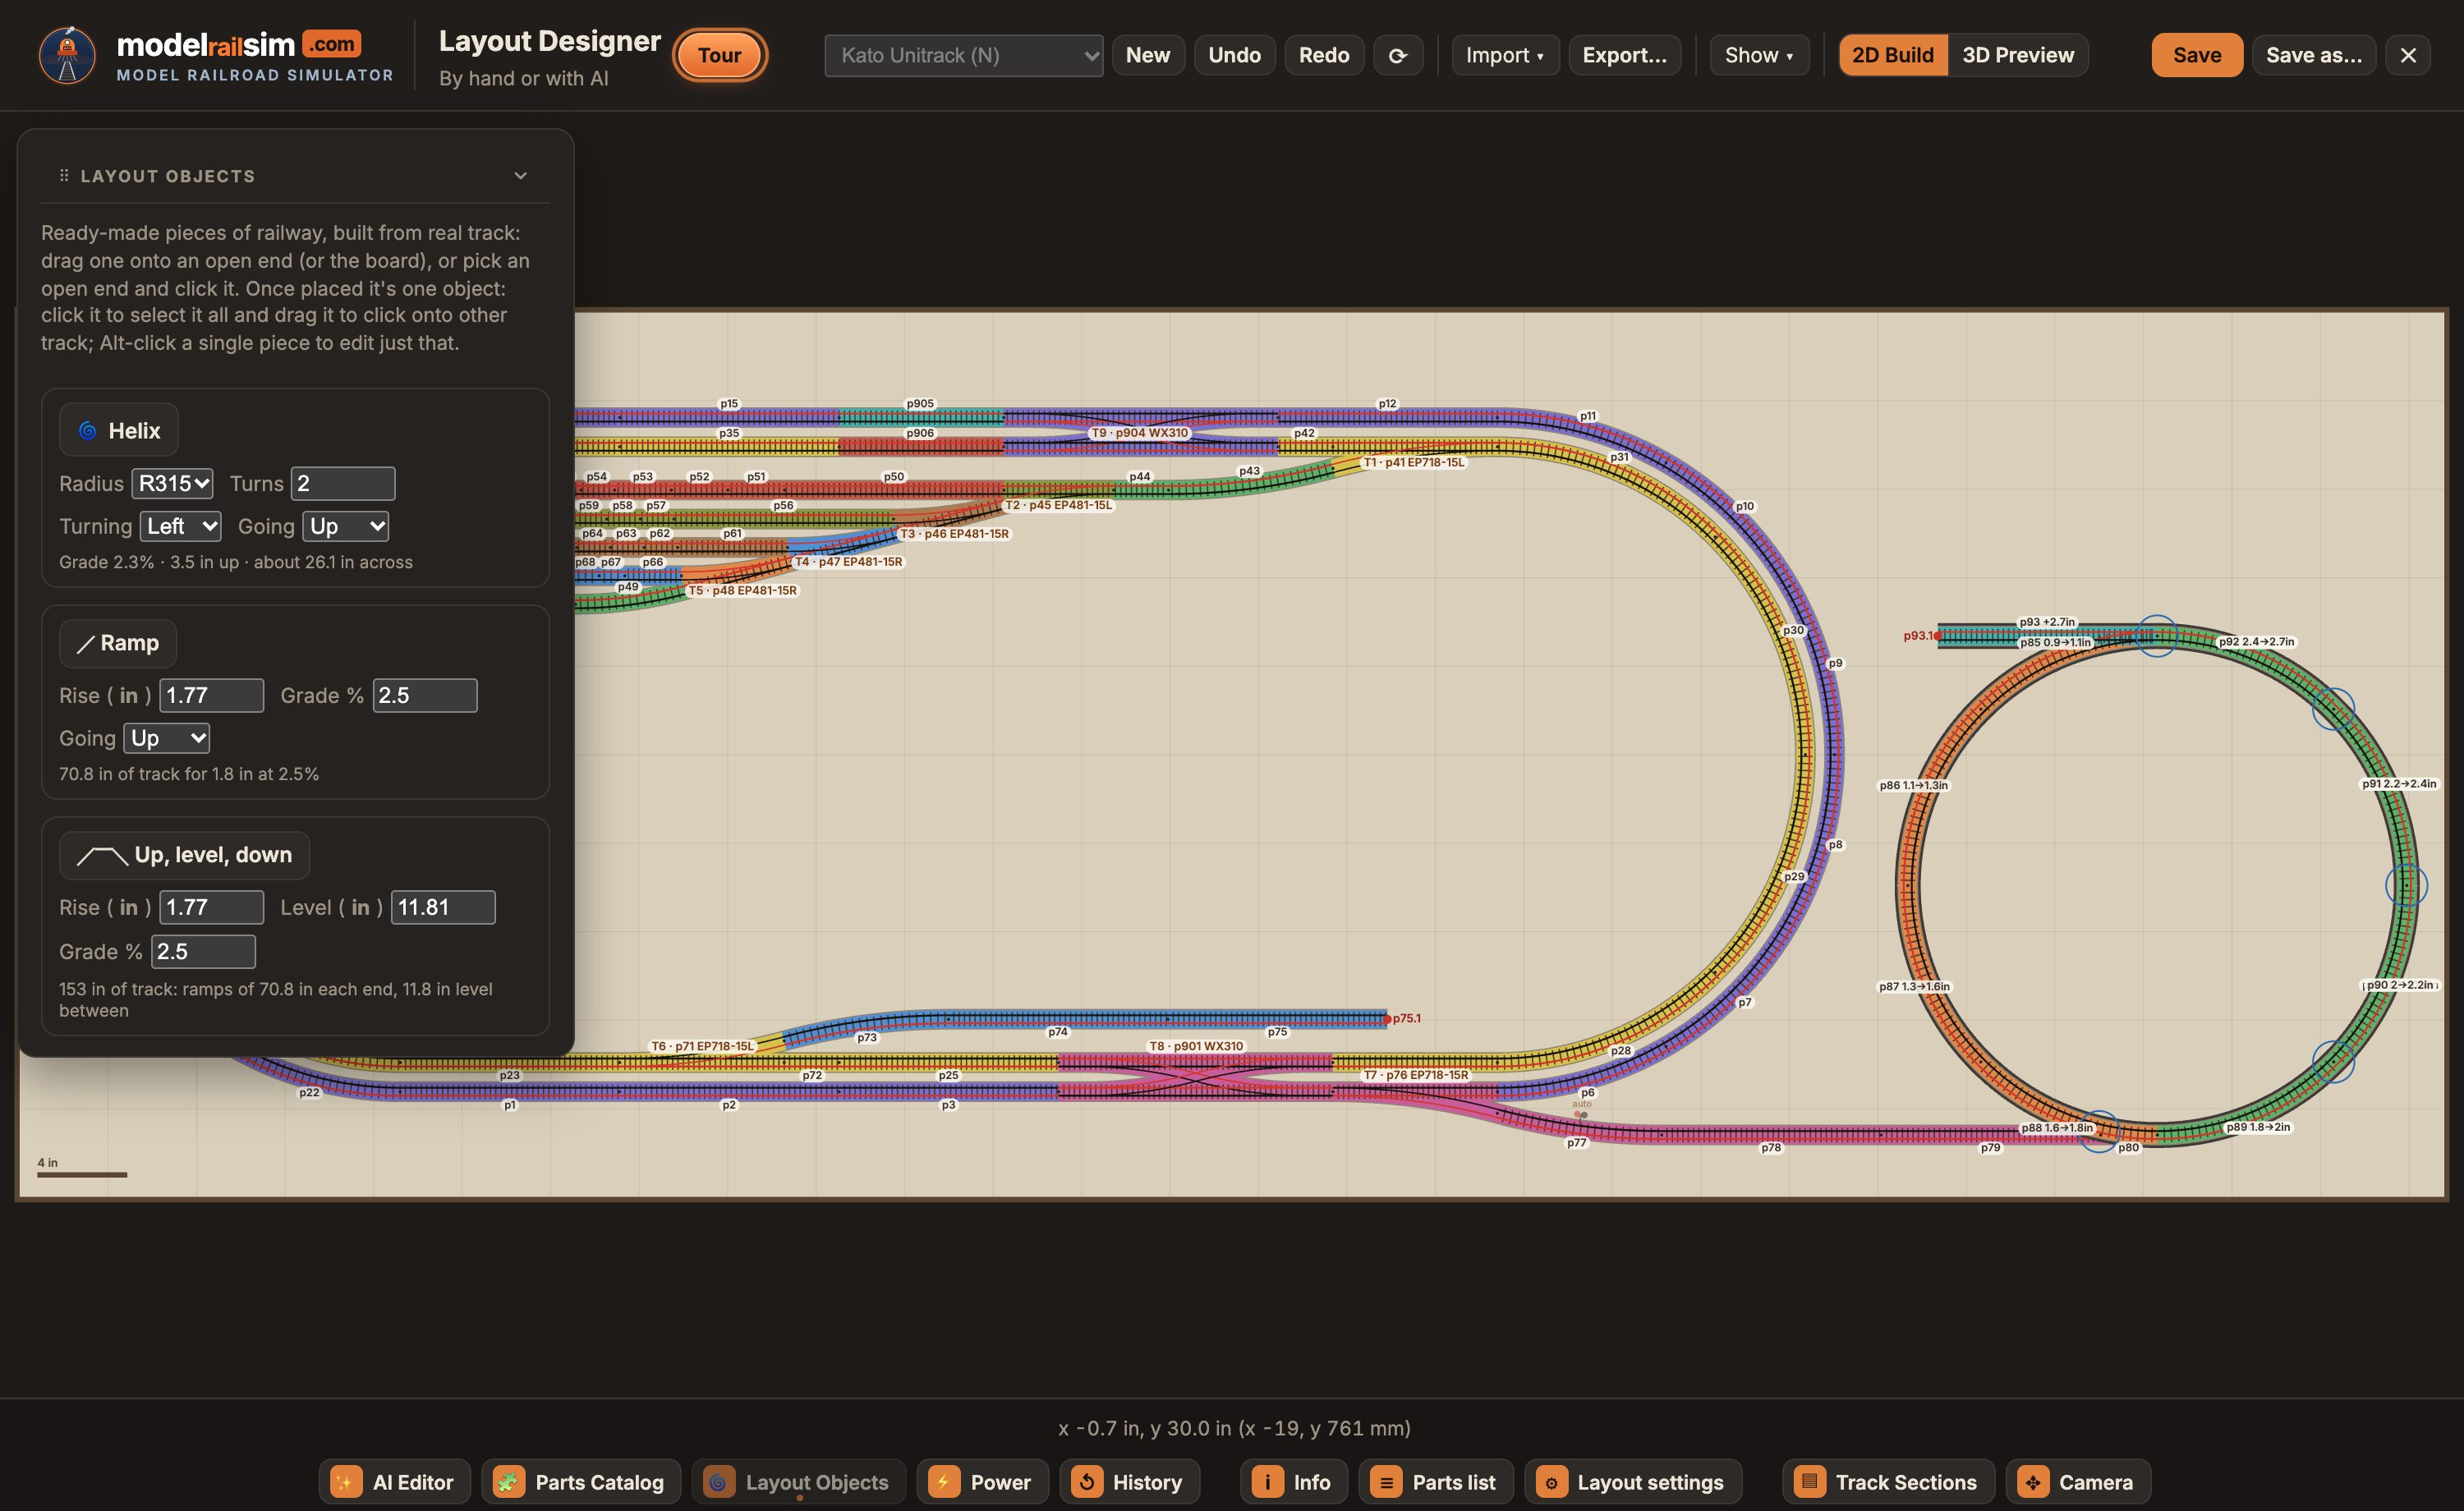The width and height of the screenshot is (2464, 1511).
Task: Select track label T8 · p901 WX310
Action: click(1196, 1046)
